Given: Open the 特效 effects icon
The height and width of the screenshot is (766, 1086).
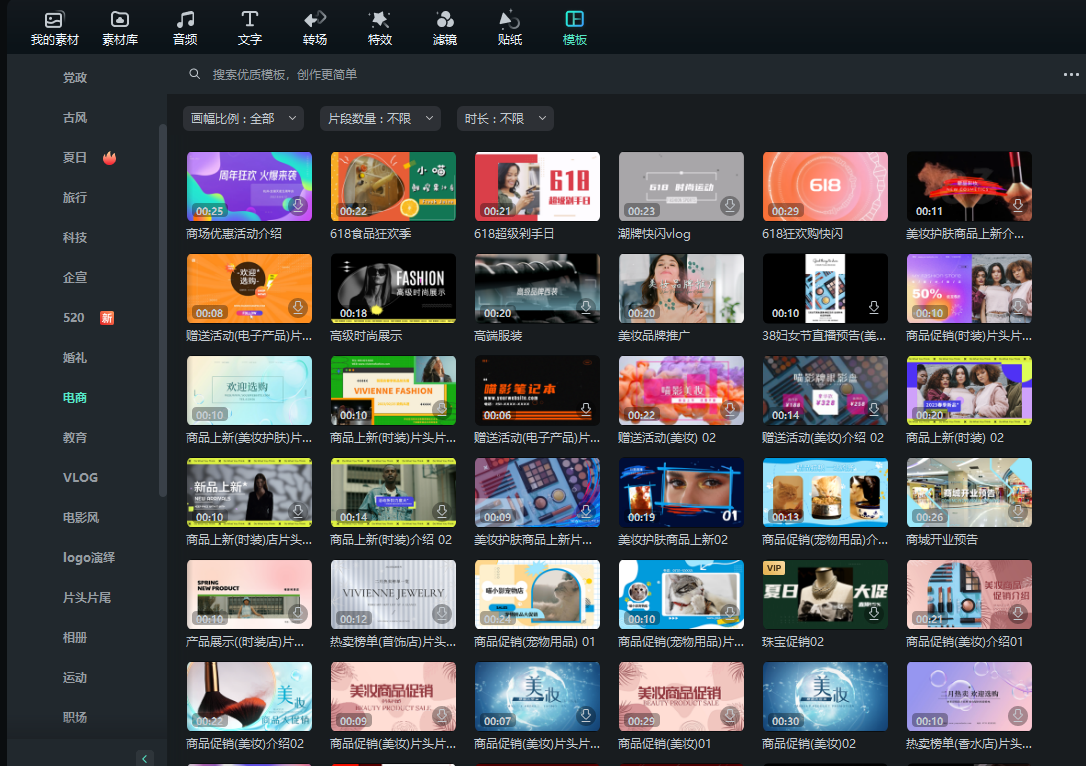Looking at the screenshot, I should 380,28.
